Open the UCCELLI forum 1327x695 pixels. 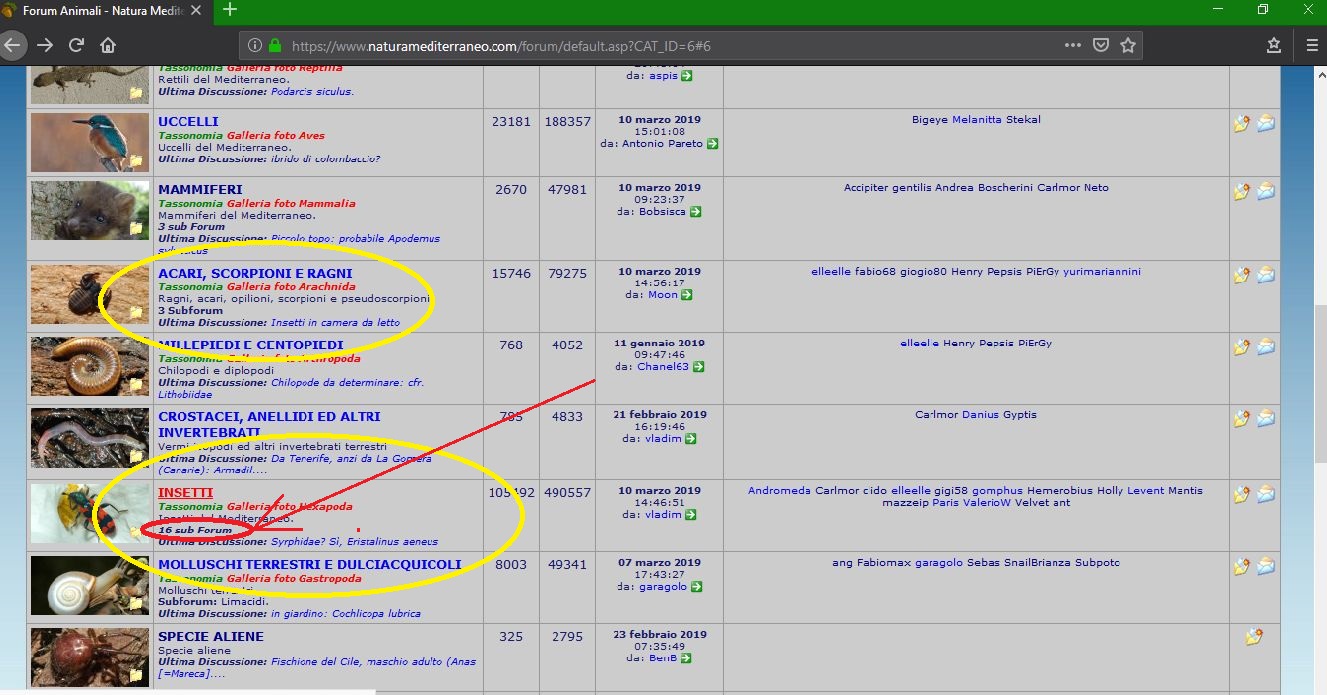[188, 122]
